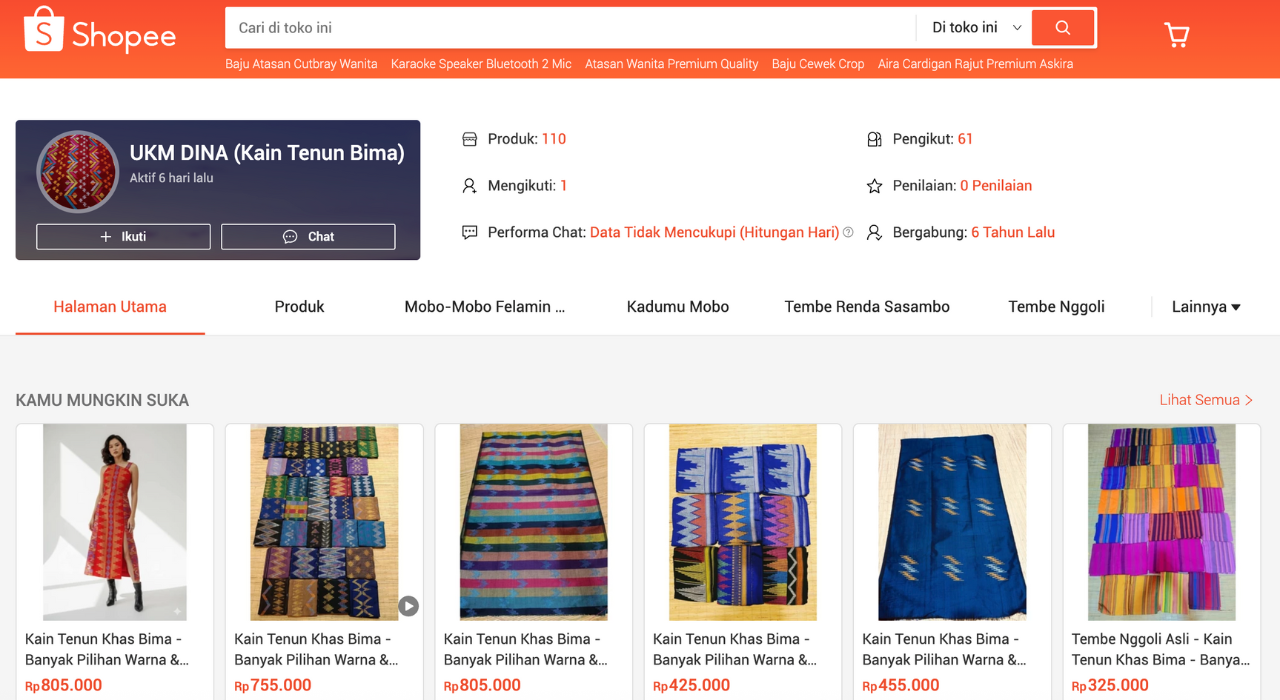Viewport: 1280px width, 700px height.
Task: Expand the Lainnya category menu
Action: [1206, 307]
